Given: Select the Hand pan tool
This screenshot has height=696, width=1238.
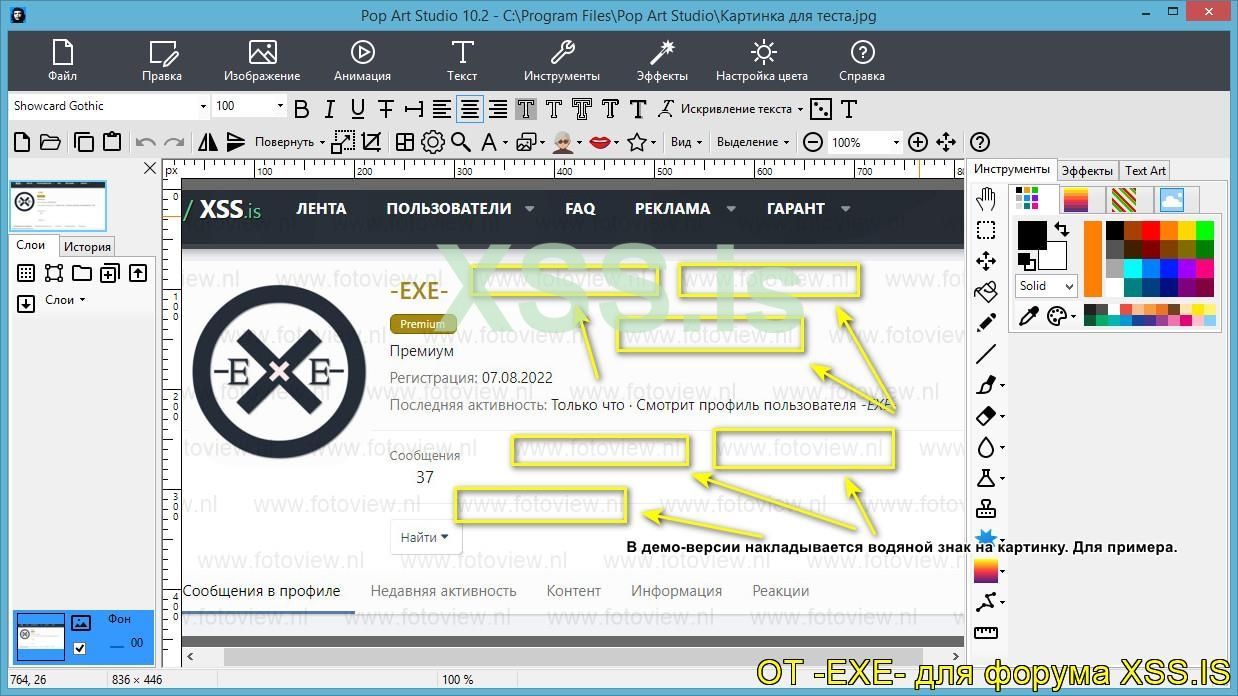Looking at the screenshot, I should (986, 199).
